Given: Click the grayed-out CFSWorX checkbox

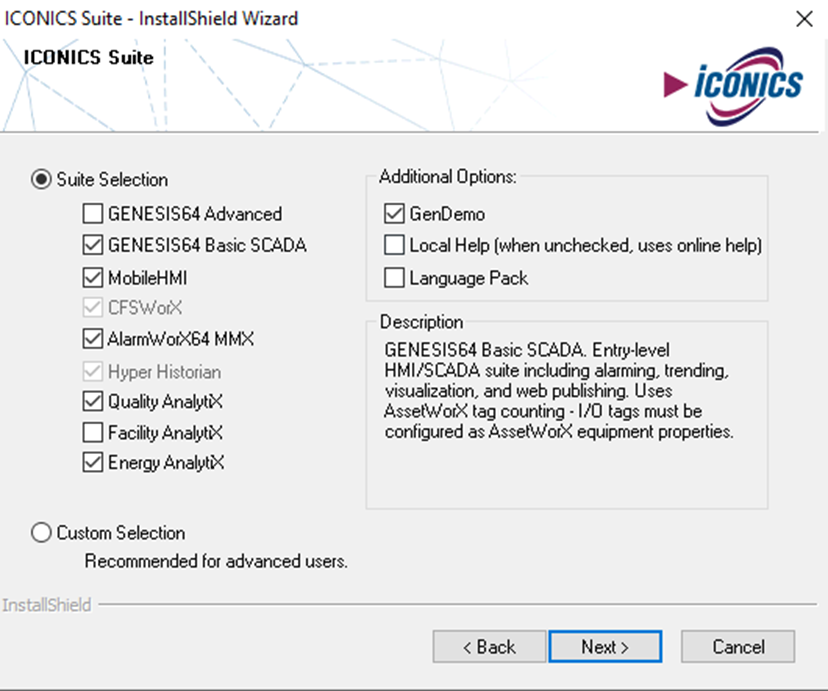Looking at the screenshot, I should click(93, 308).
